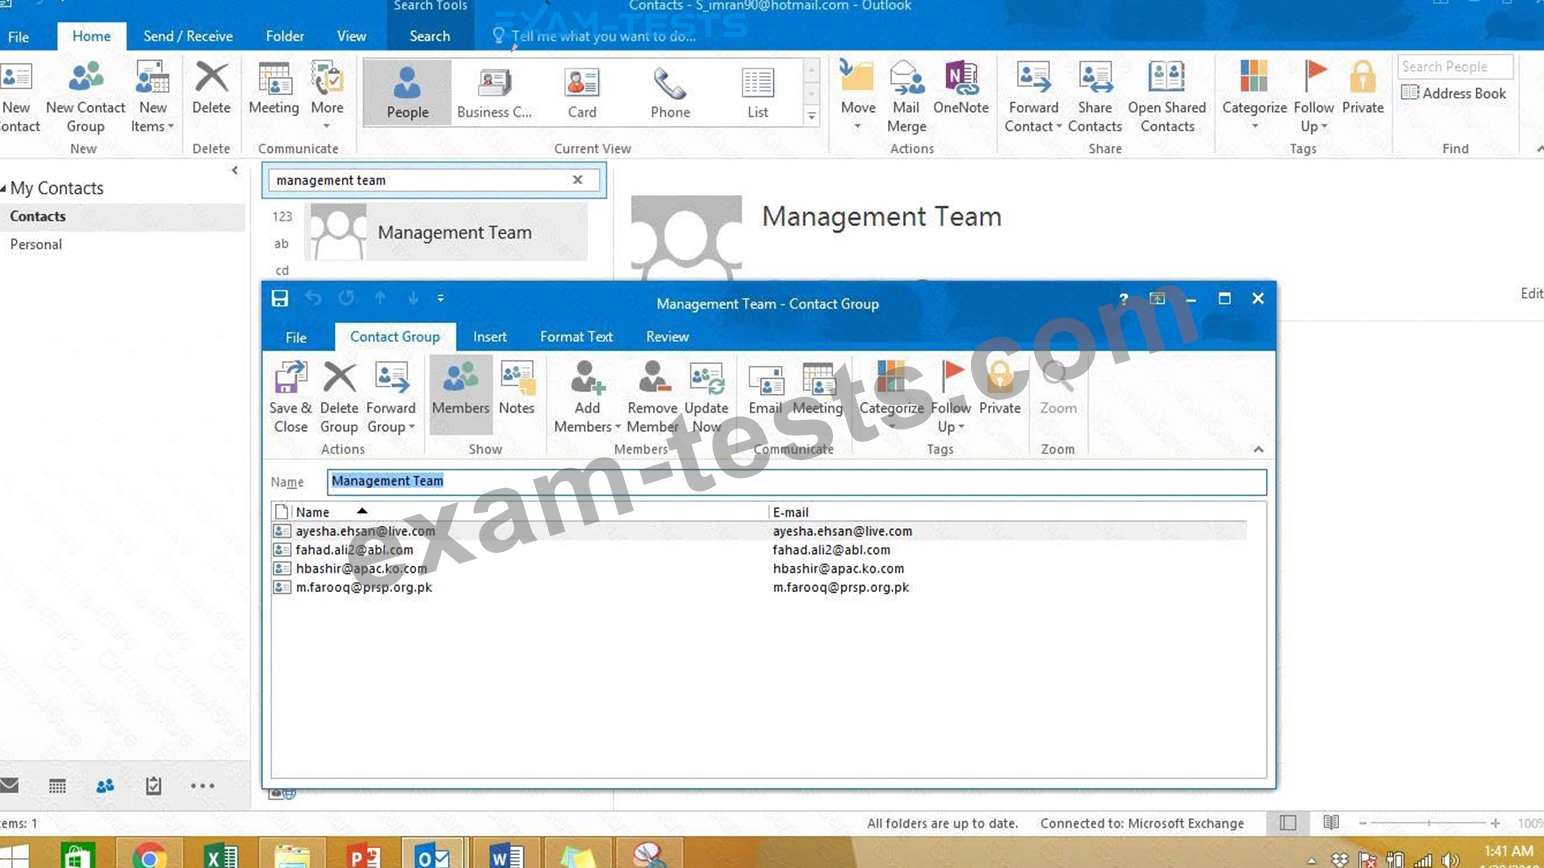Image resolution: width=1544 pixels, height=868 pixels.
Task: Click Delete in Outlook Home ribbon
Action: coord(211,88)
